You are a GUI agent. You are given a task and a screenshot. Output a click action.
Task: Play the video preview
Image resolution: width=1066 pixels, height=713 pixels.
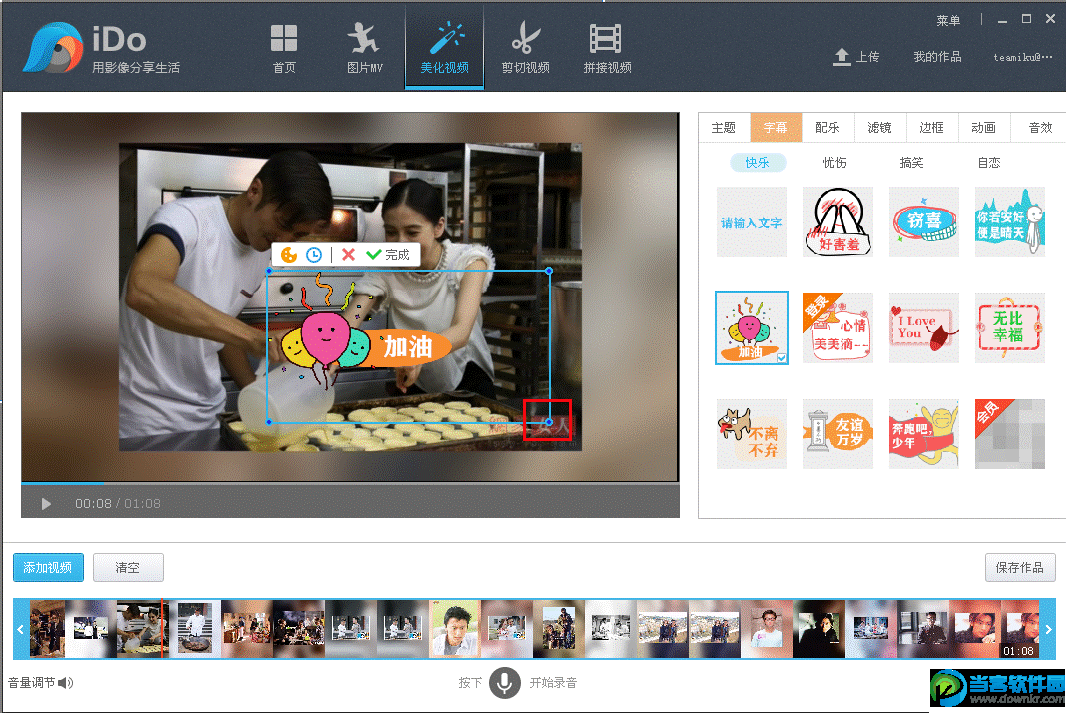tap(46, 504)
